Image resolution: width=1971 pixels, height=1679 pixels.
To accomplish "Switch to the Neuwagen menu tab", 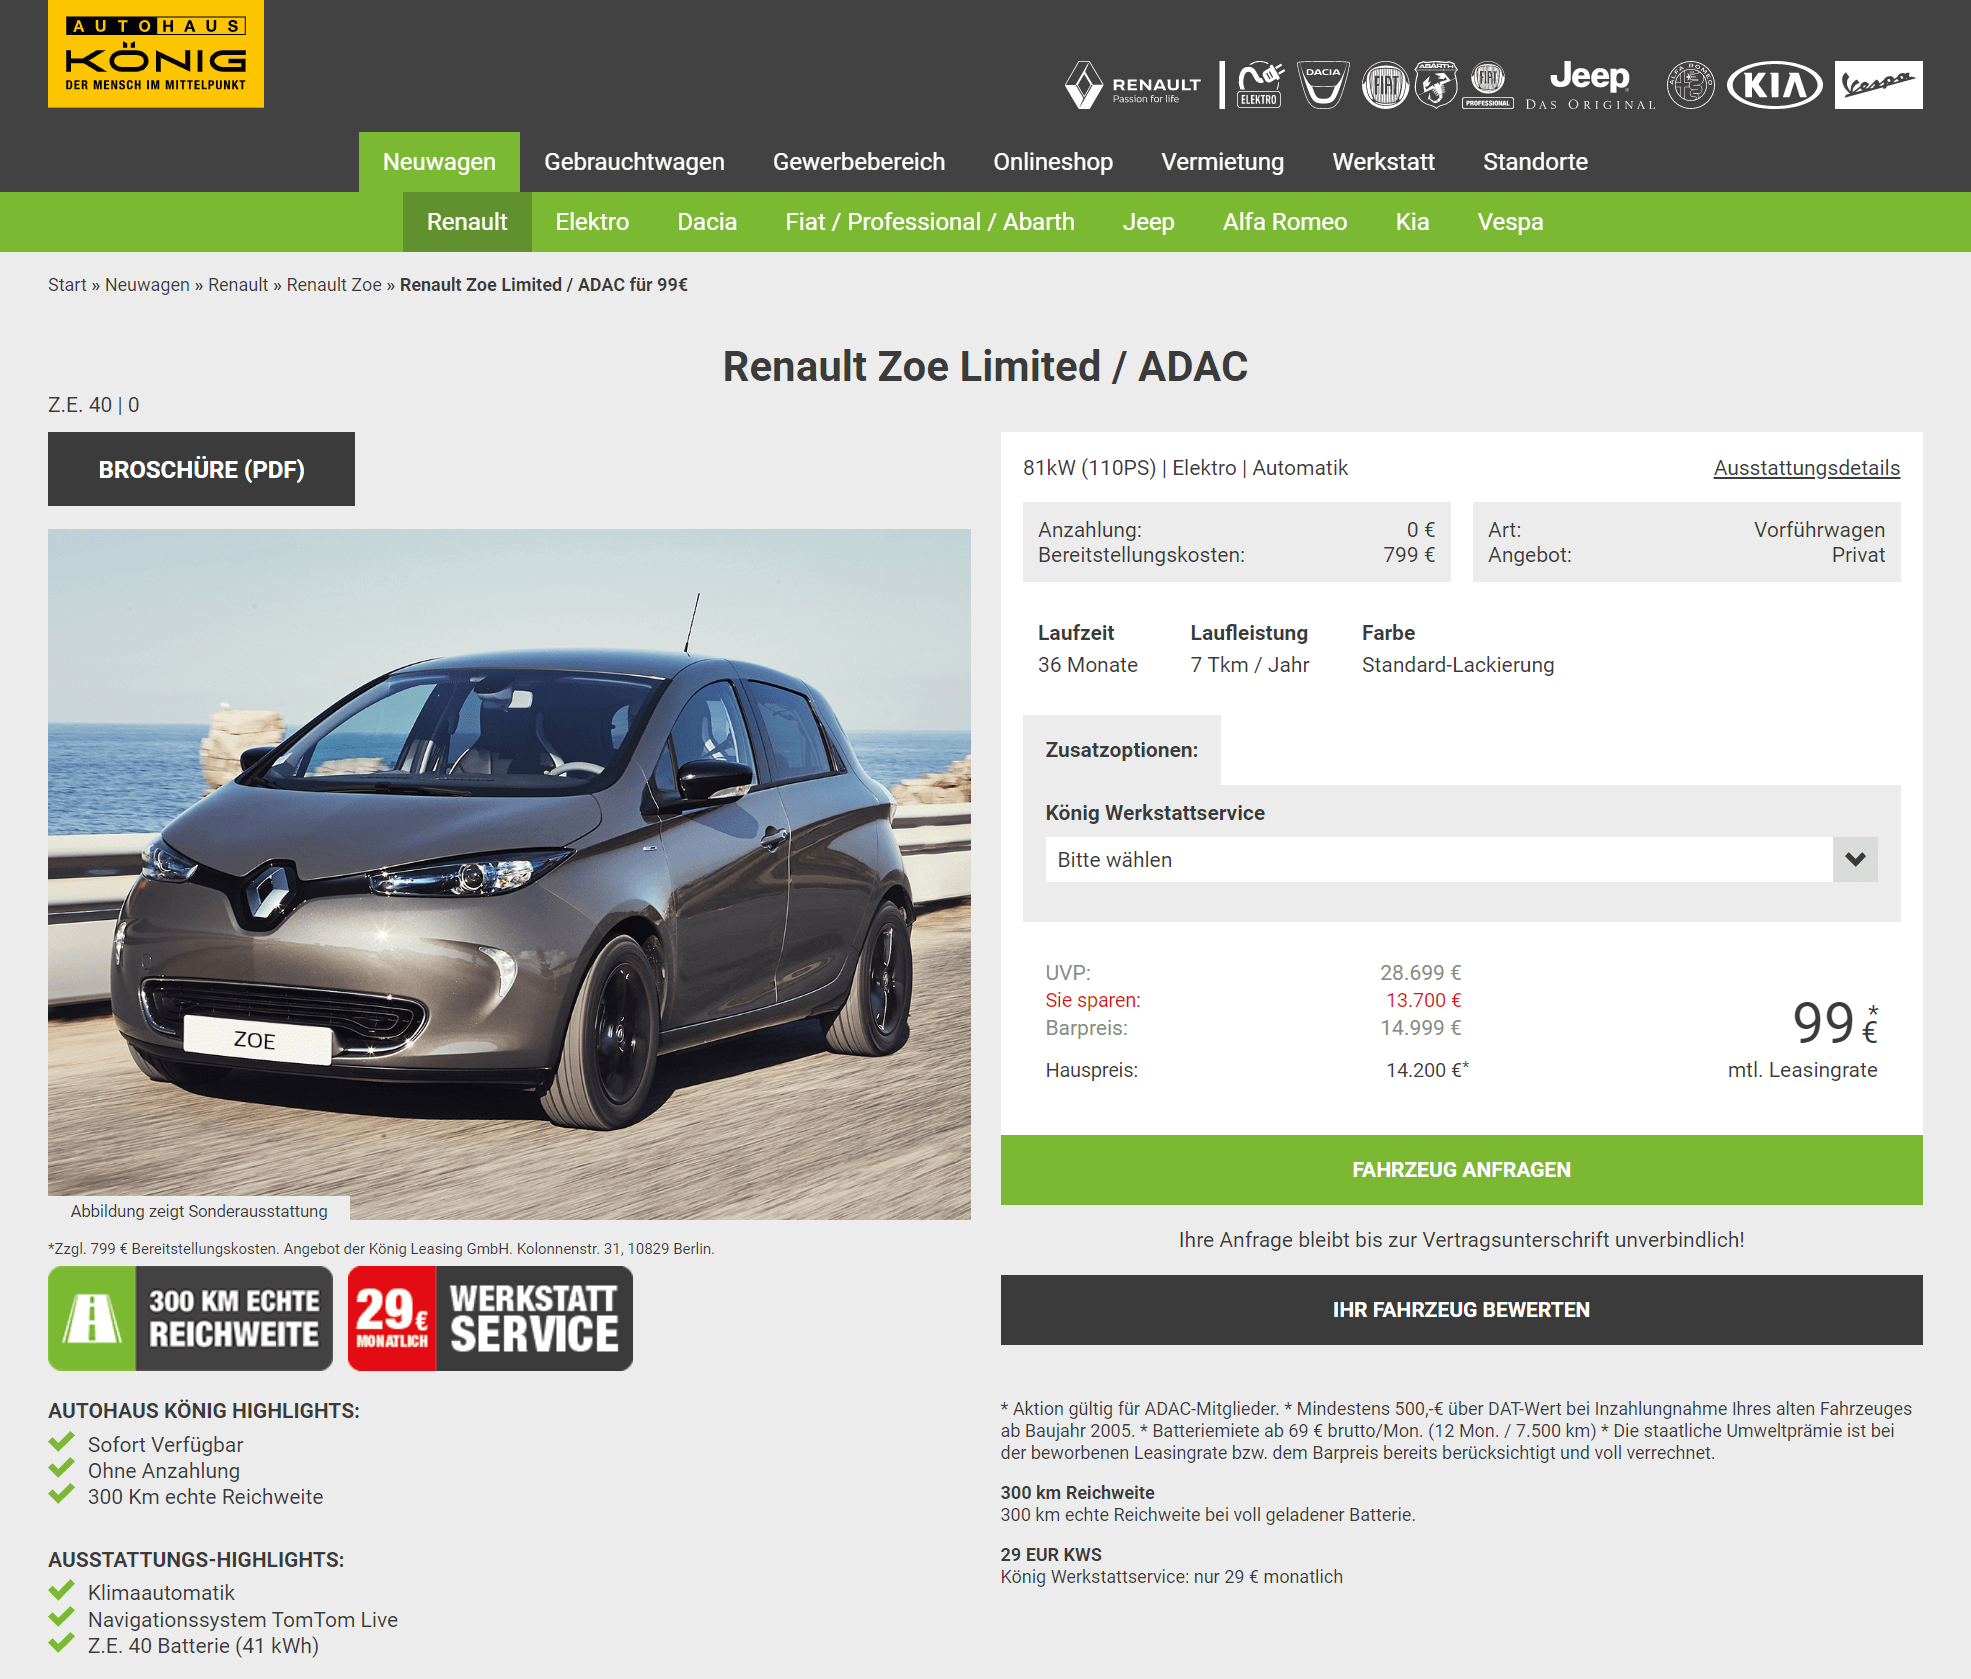I will 439,162.
